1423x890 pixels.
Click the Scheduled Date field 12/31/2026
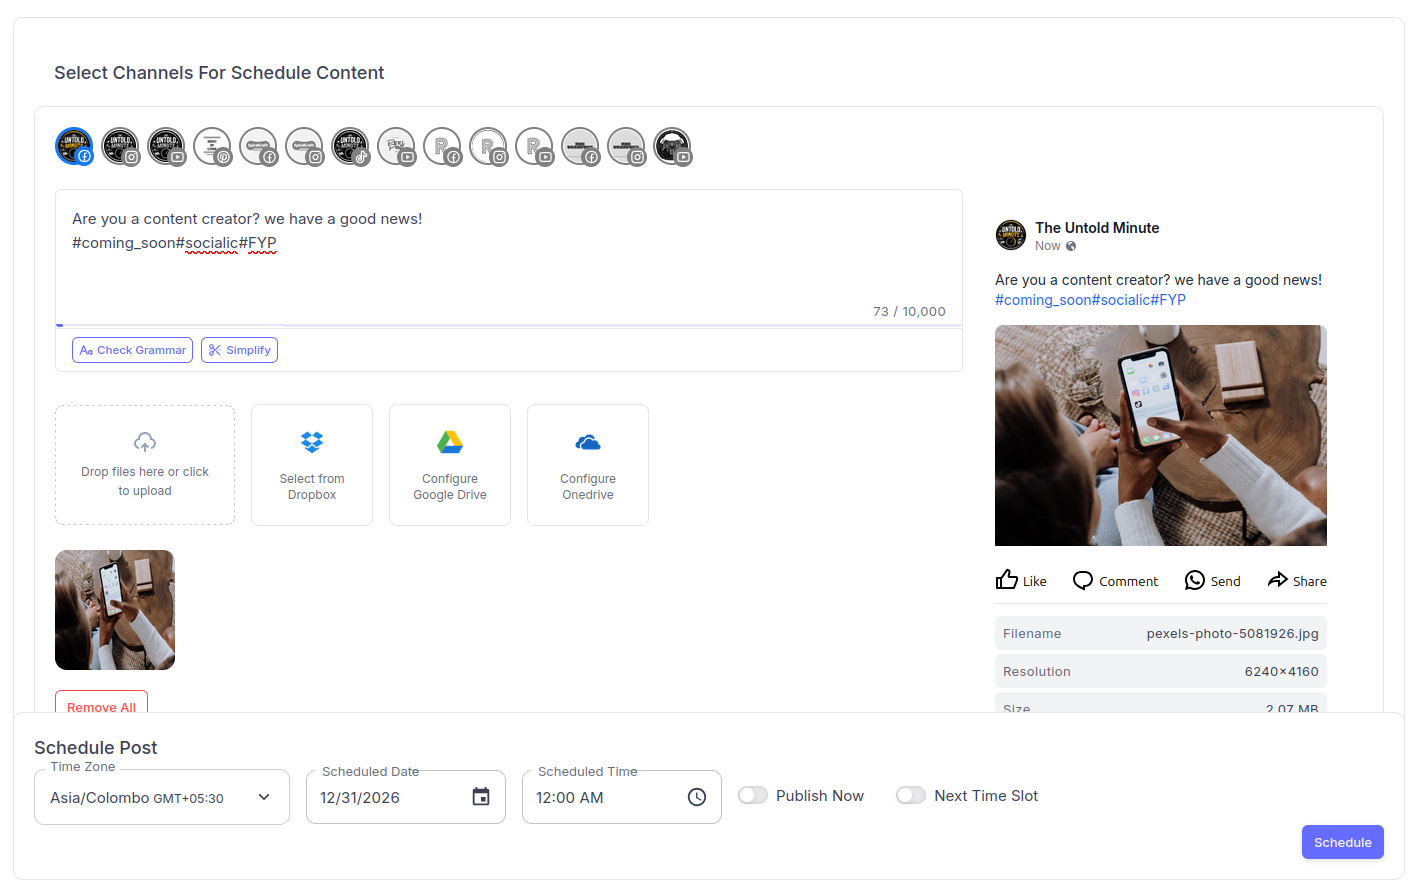[x=406, y=797]
